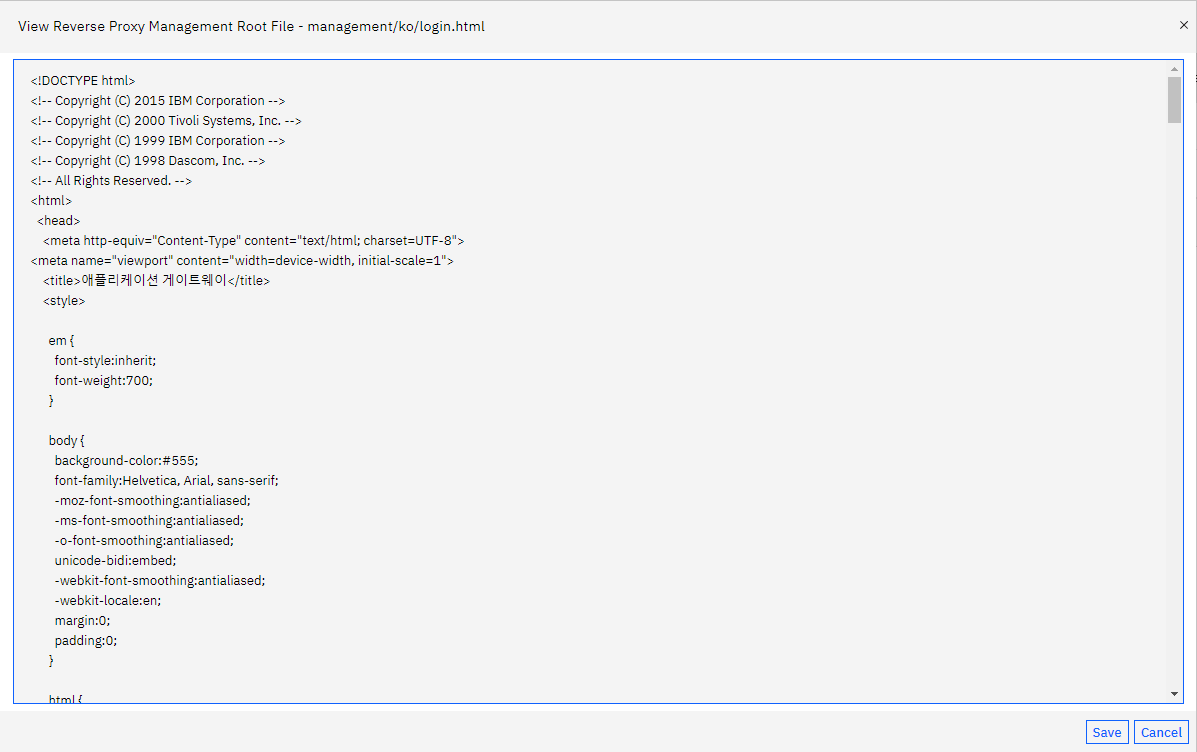The height and width of the screenshot is (752, 1197).
Task: Click the meta viewport line
Action: pos(242,260)
